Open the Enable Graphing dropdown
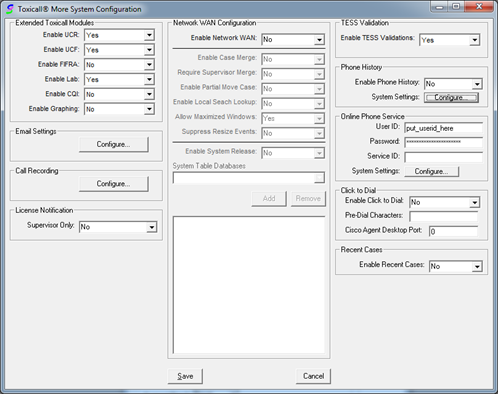The width and height of the screenshot is (498, 394). [119, 109]
